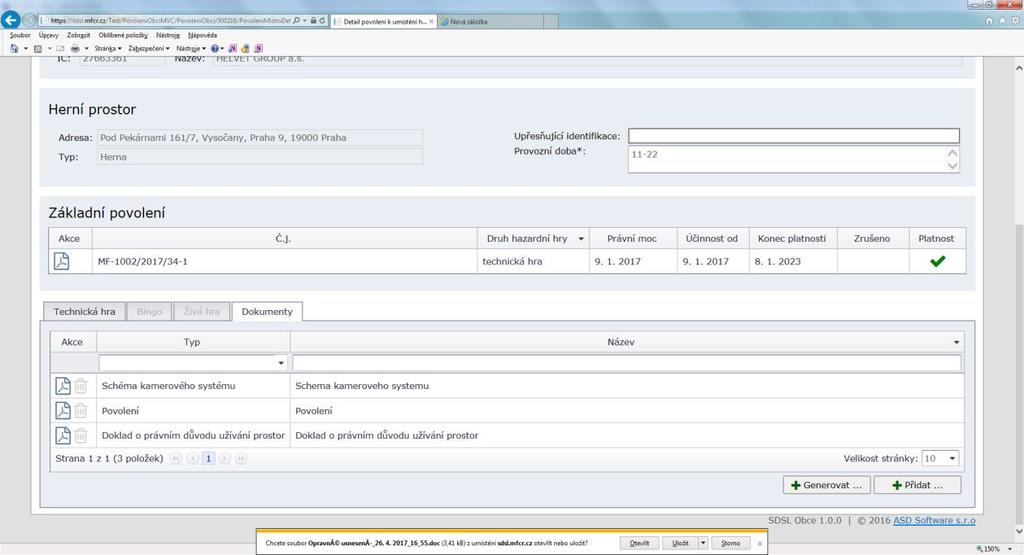Open PDF of permit MF-1002/2017/34-1

click(x=61, y=261)
